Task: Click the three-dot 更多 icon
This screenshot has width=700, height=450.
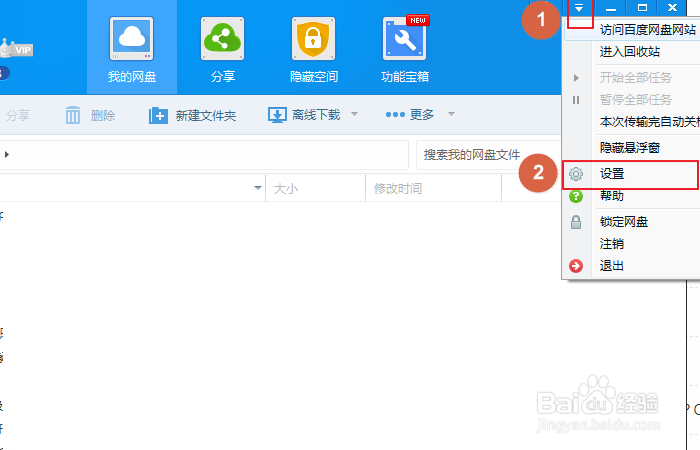Action: (395, 115)
